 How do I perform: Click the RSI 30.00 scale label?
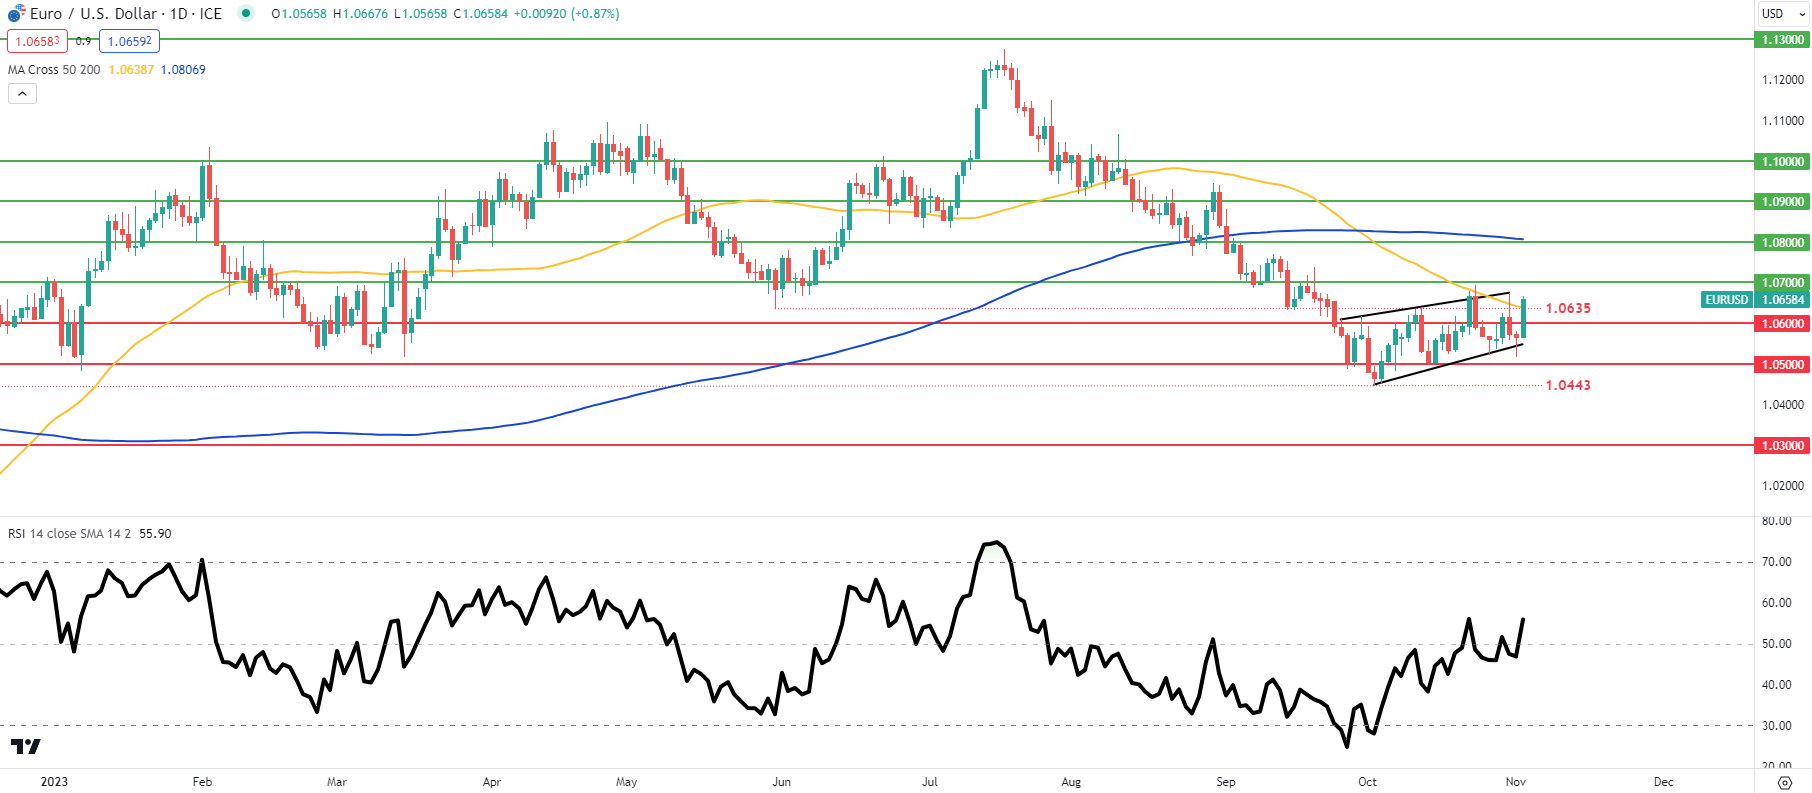pos(1776,726)
